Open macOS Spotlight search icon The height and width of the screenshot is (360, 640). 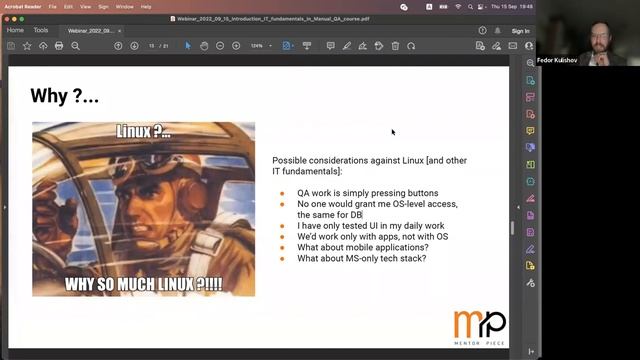470,7
